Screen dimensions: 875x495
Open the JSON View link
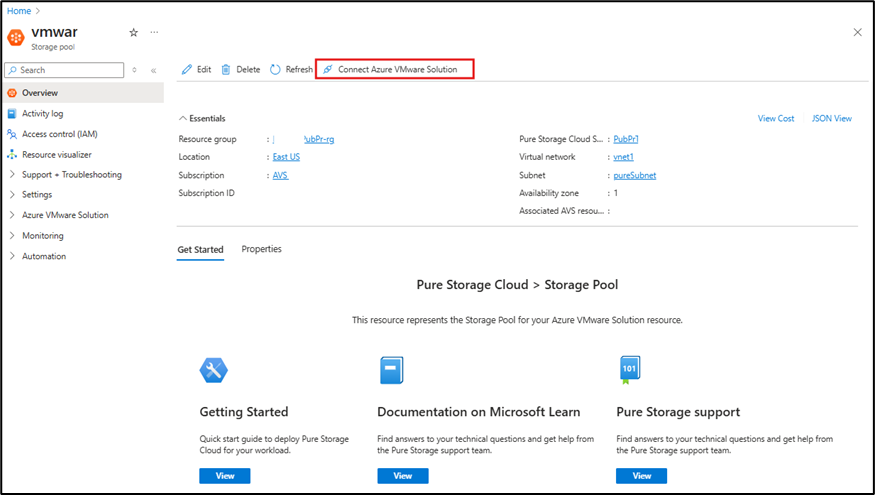click(831, 118)
